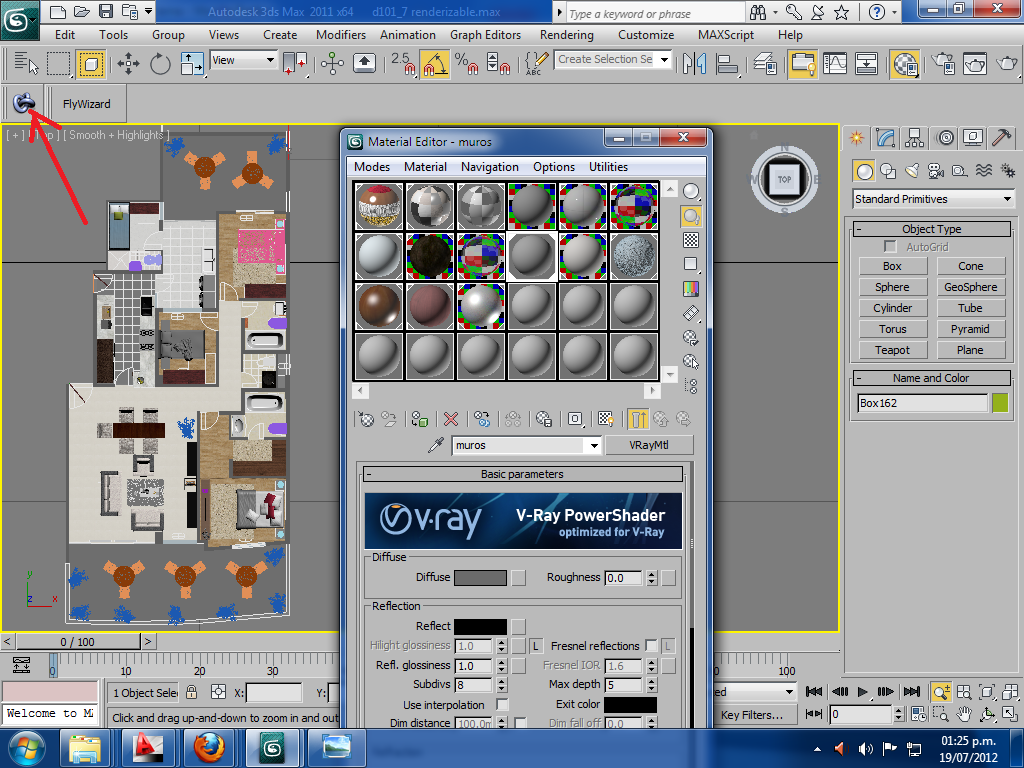Pick material from object eyedropper
Image resolution: width=1024 pixels, height=768 pixels.
point(436,445)
